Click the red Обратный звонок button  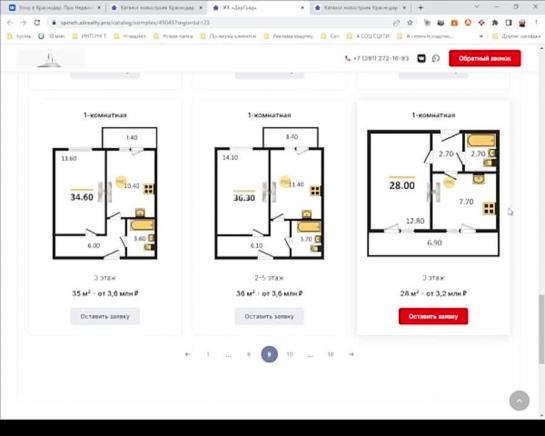click(485, 58)
